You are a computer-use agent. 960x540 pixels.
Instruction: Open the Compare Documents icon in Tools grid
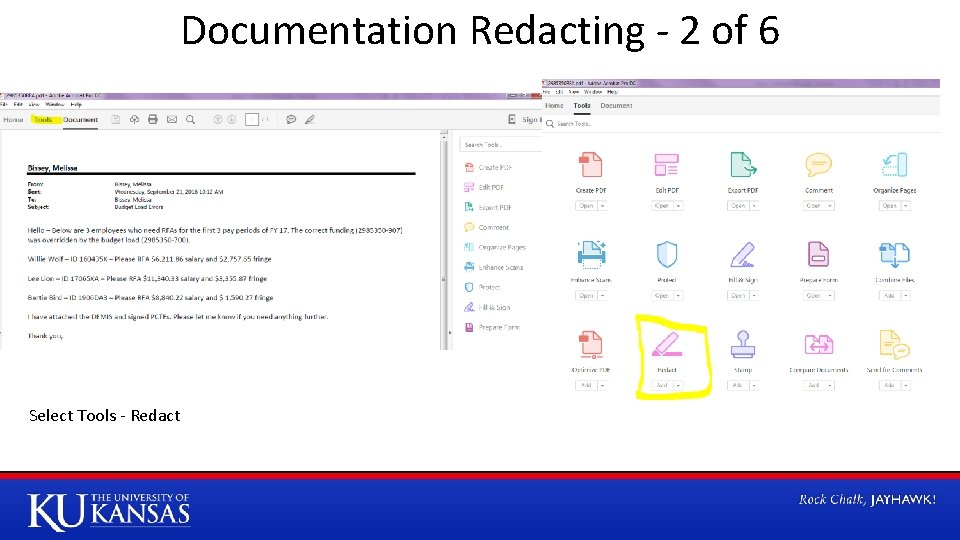(x=819, y=344)
